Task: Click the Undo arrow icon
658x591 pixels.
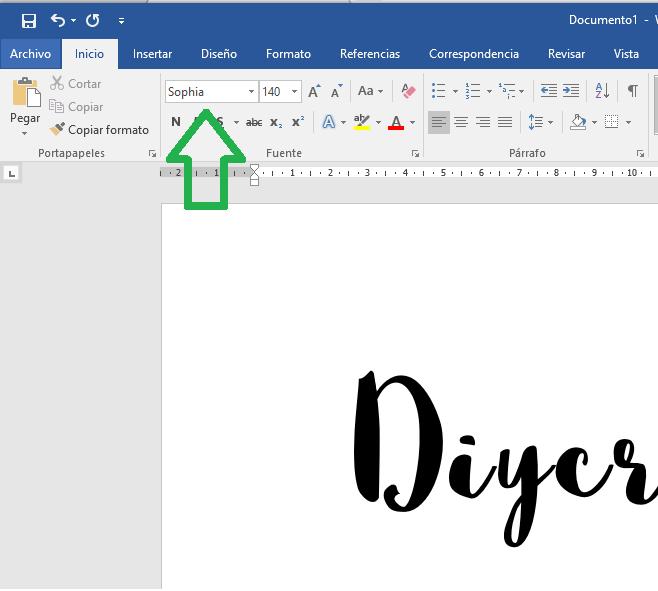Action: [x=58, y=20]
